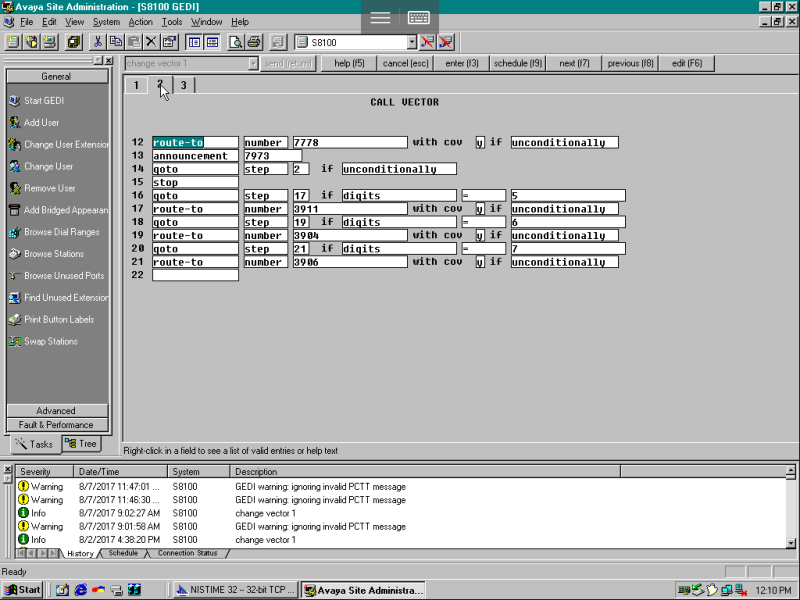This screenshot has width=800, height=600.
Task: Click the Browse Unused Ports task icon
Action: coord(15,276)
